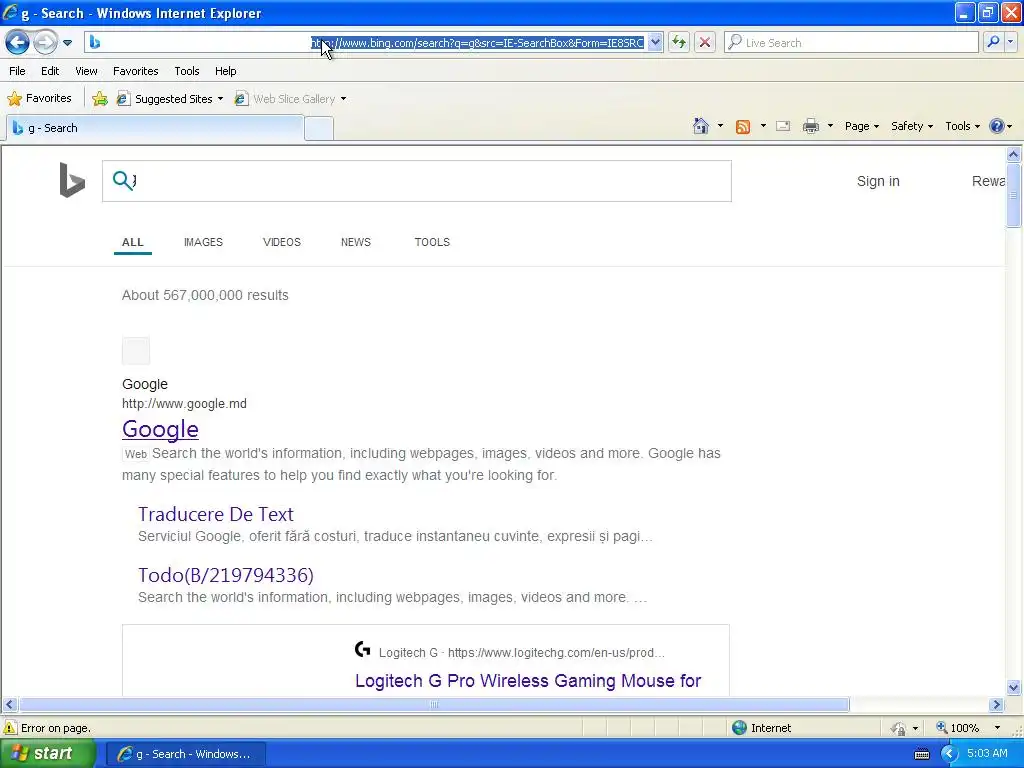Select the ALL results tab

coord(133,242)
